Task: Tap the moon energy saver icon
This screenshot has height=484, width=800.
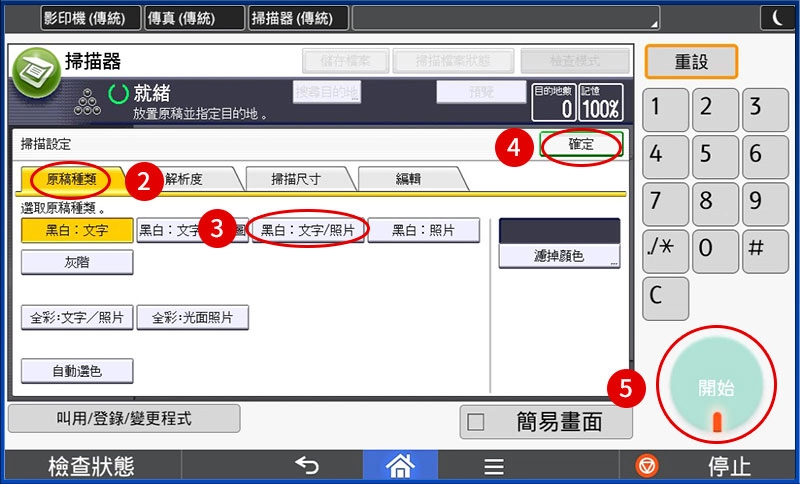Action: [x=778, y=17]
